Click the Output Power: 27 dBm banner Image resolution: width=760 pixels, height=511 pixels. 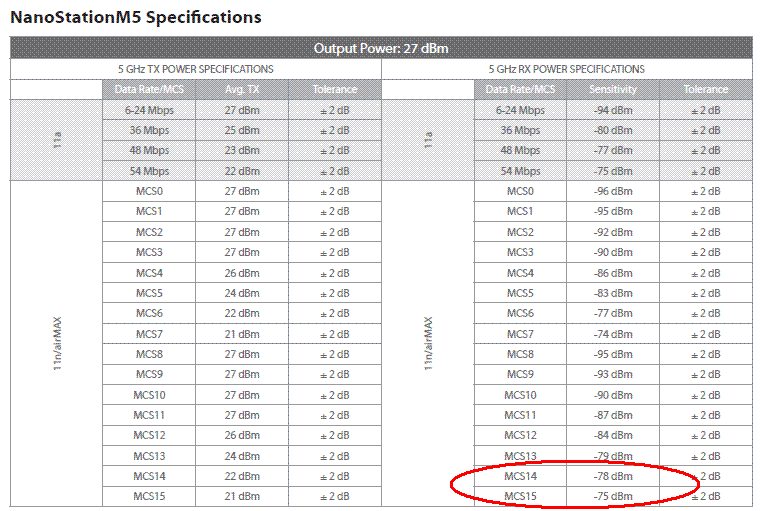point(380,48)
